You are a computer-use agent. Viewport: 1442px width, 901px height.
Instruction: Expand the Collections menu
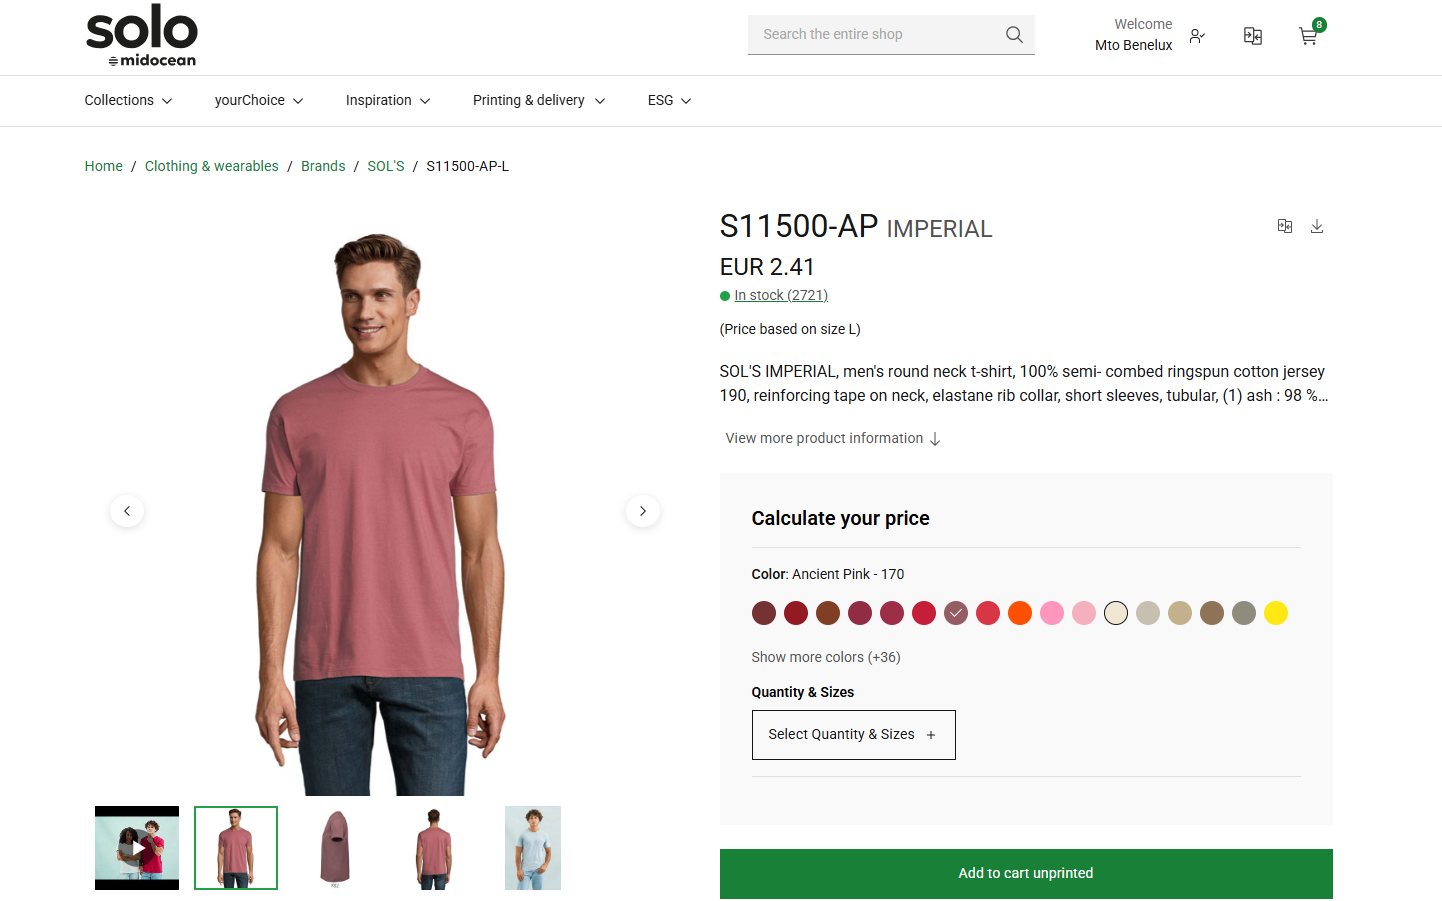128,101
